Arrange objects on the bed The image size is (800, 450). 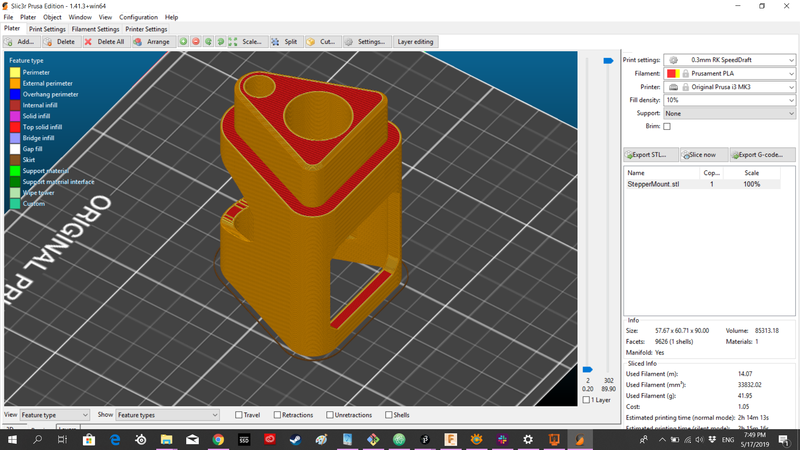152,42
